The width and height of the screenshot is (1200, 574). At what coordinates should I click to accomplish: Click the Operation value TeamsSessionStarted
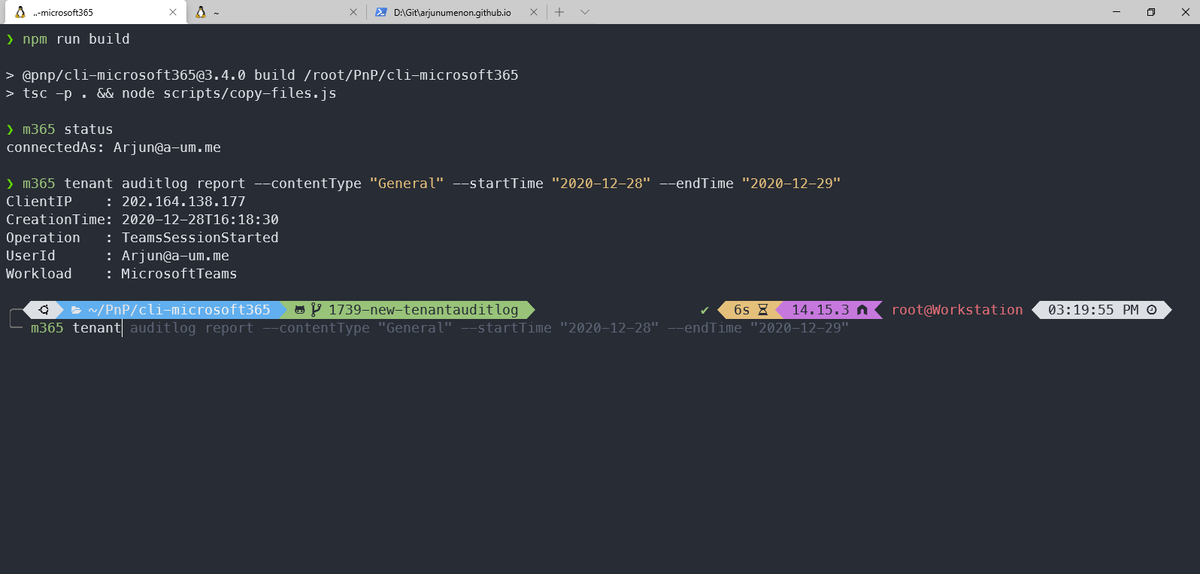(x=200, y=238)
